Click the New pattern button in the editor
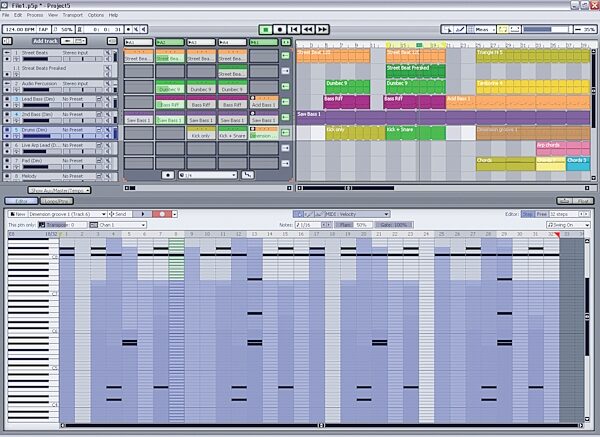The height and width of the screenshot is (437, 600). click(17, 214)
